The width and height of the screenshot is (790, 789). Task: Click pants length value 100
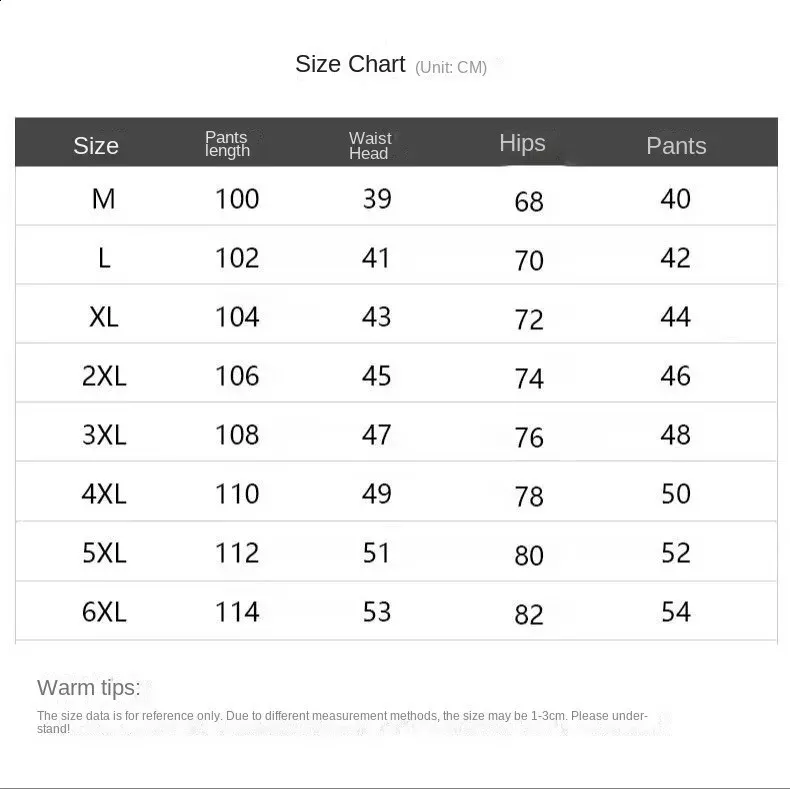[237, 199]
